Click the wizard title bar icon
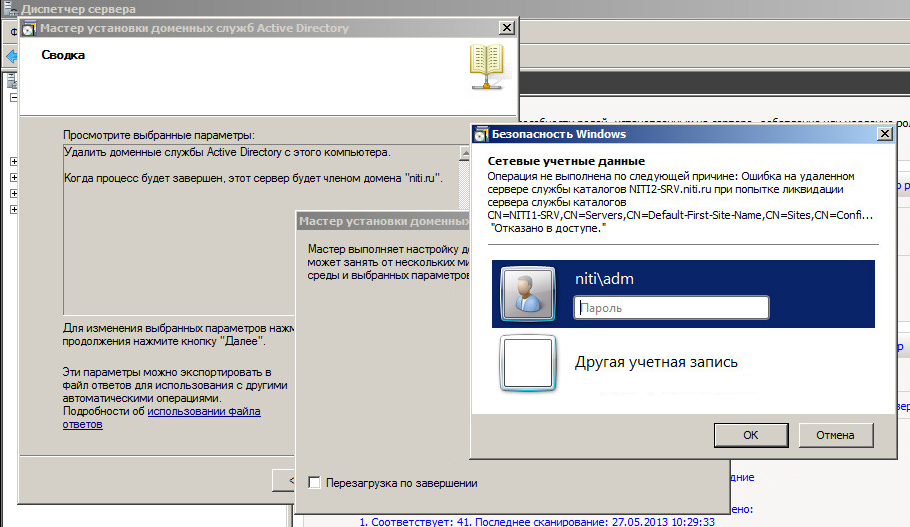 (29, 28)
